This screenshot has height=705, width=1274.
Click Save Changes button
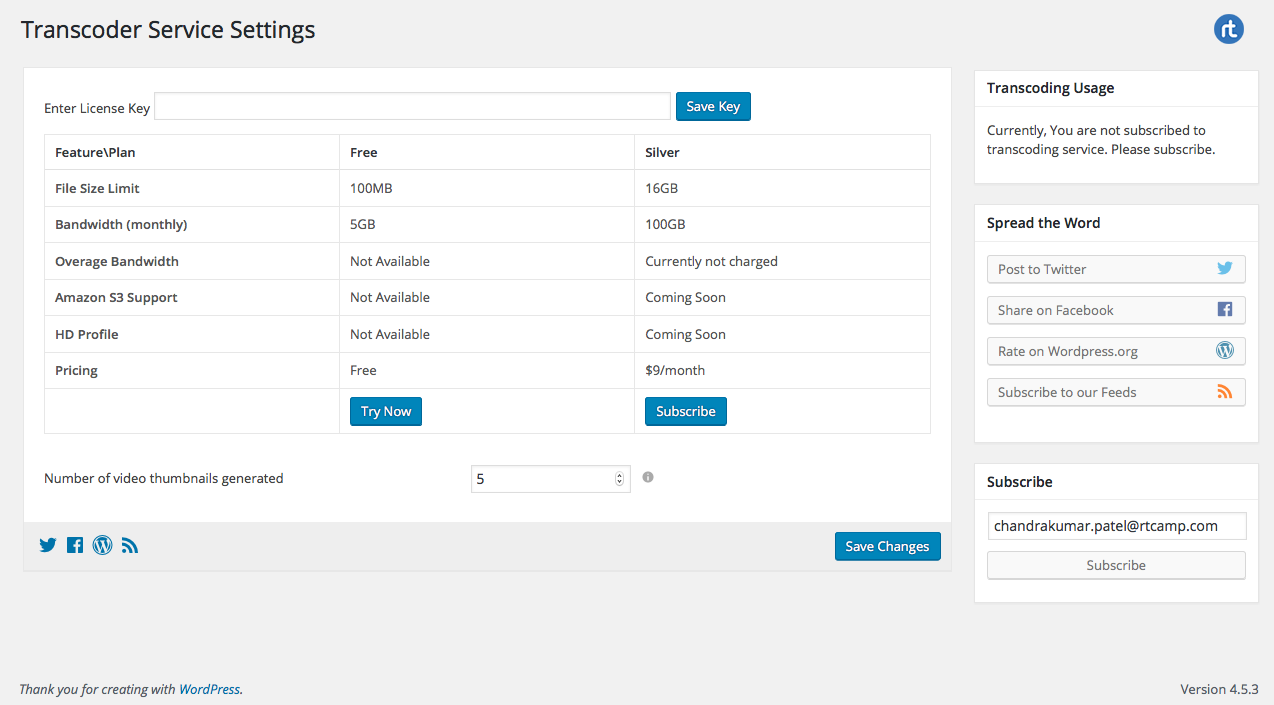(887, 546)
